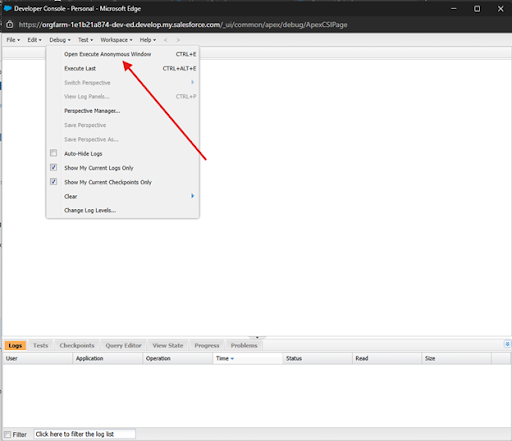Open Change Log Levels dialog
The height and width of the screenshot is (441, 512).
90,210
